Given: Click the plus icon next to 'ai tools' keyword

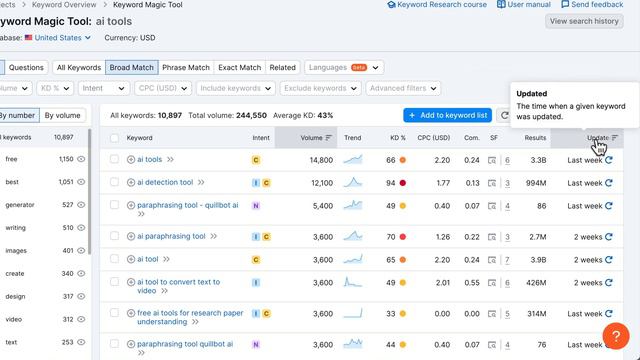Looking at the screenshot, I should click(x=131, y=160).
